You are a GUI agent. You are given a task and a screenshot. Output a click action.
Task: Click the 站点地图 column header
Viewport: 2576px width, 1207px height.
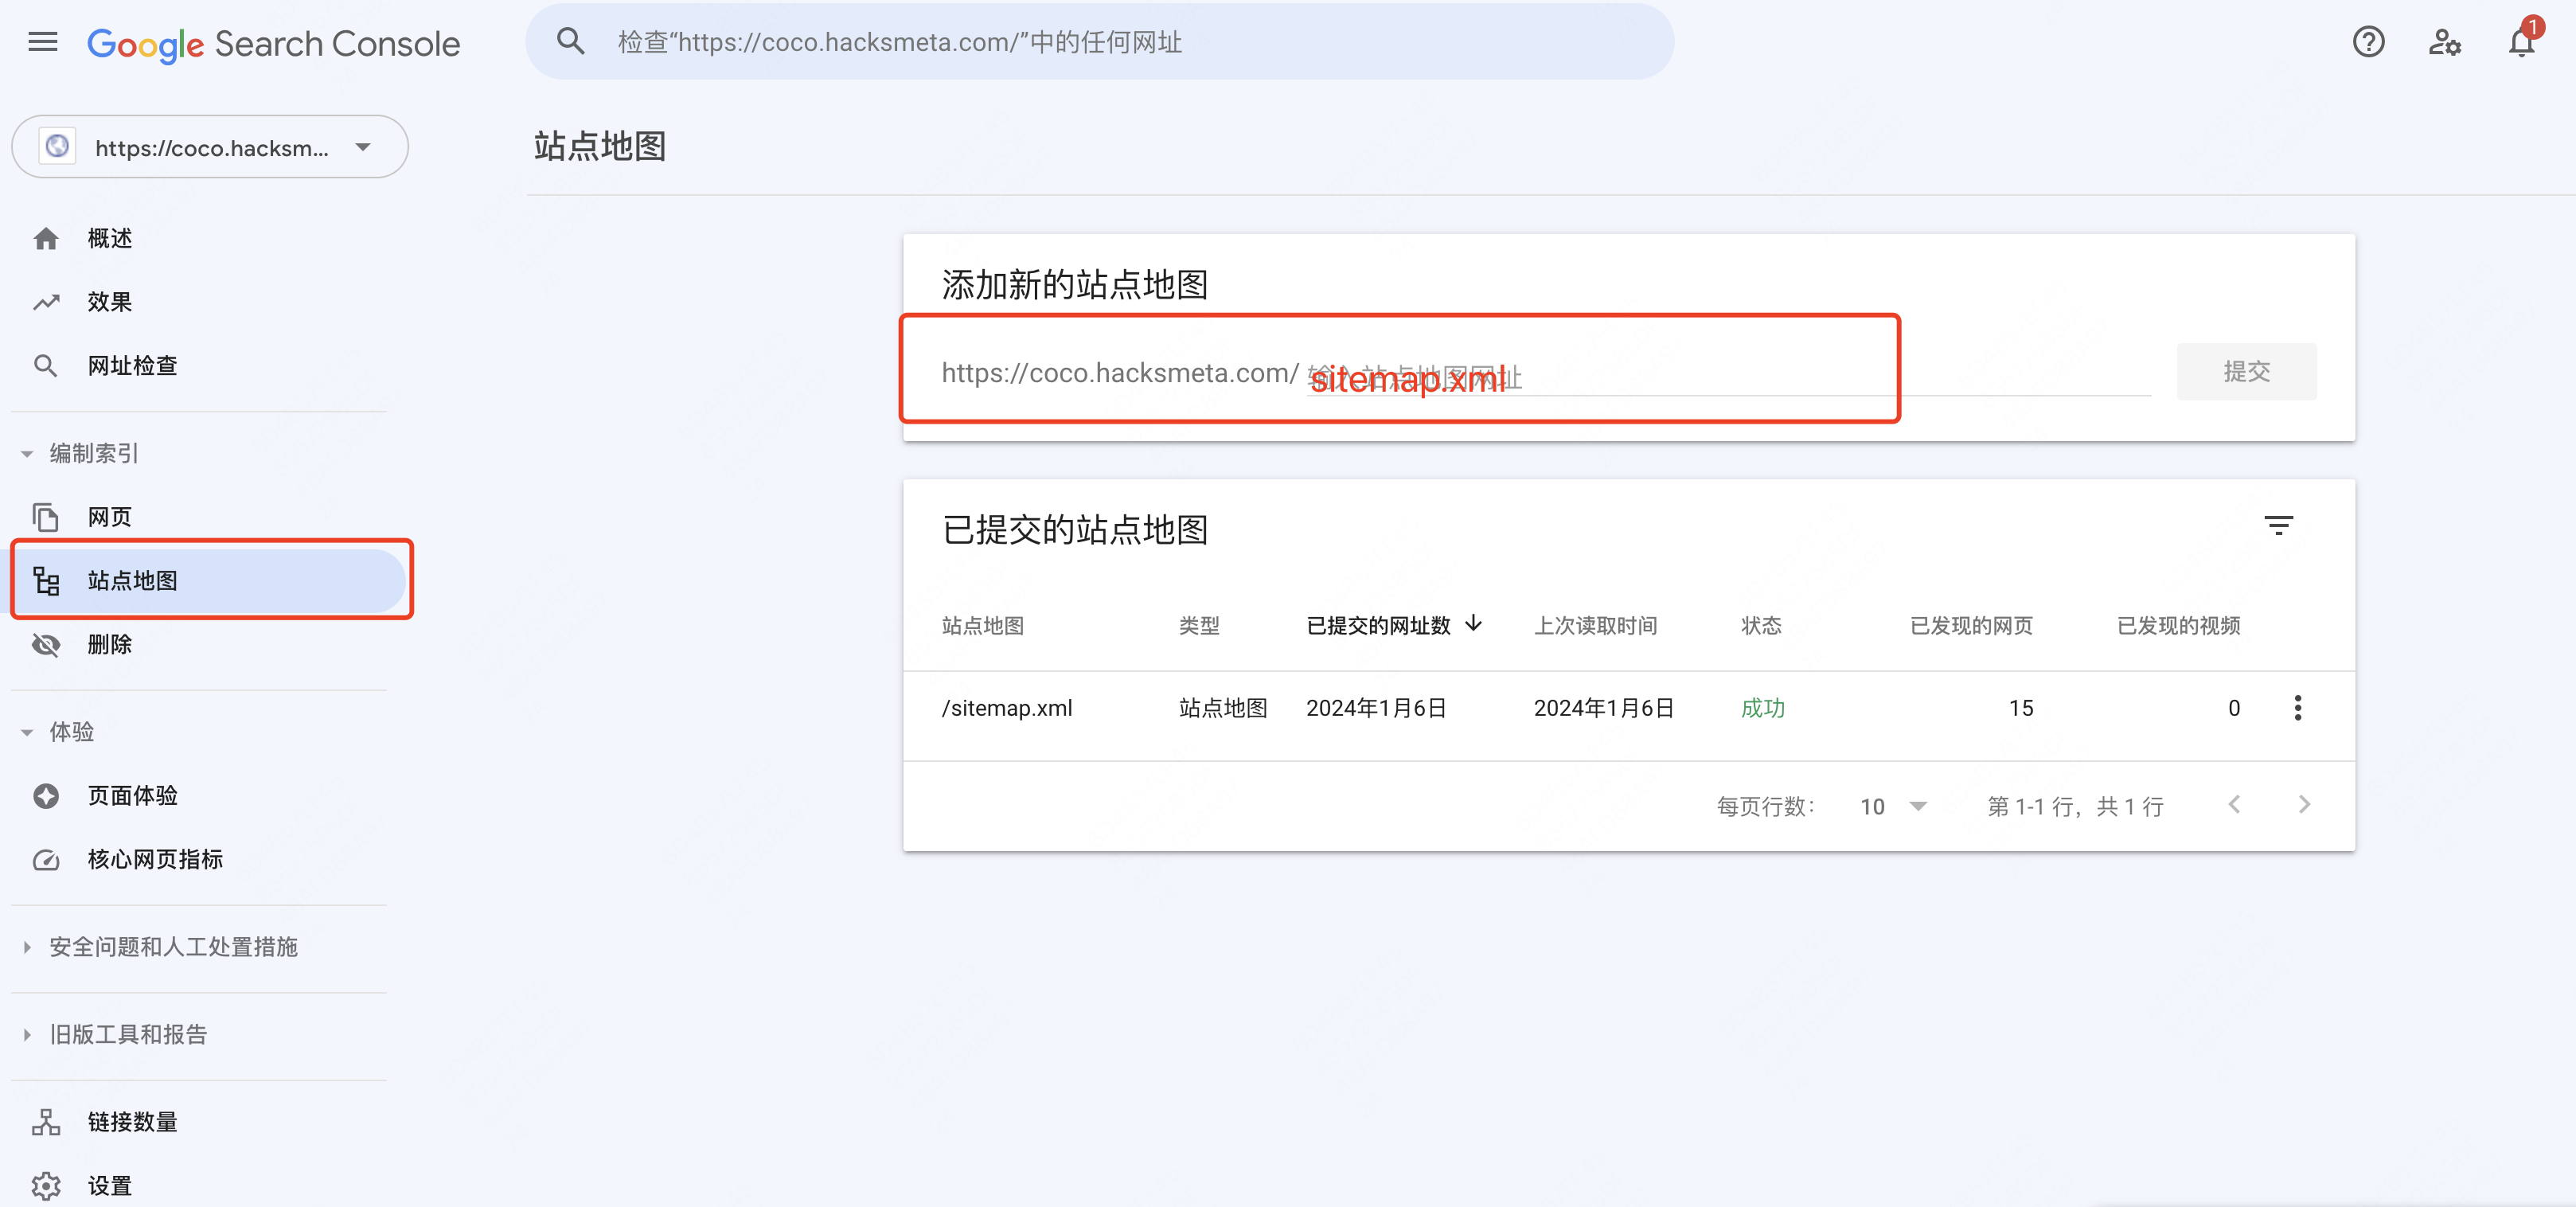983,626
